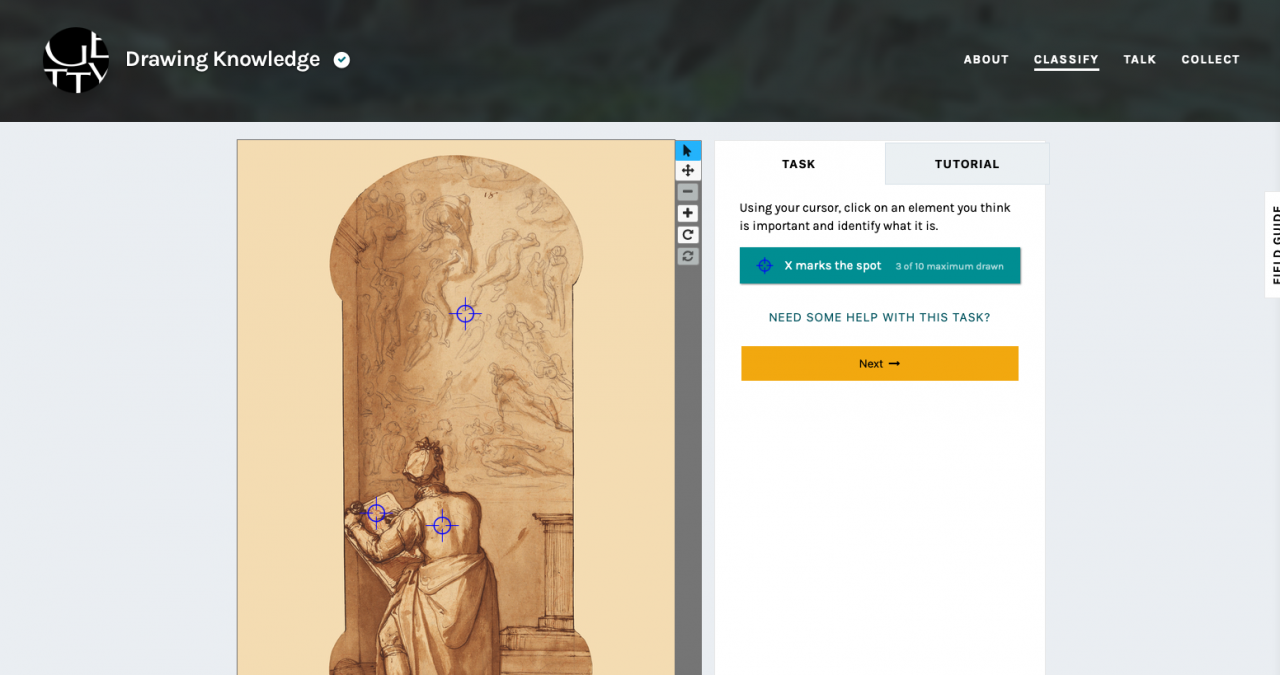This screenshot has height=675, width=1280.
Task: Click the '3 of 10 maximum drawn' counter
Action: 950,267
